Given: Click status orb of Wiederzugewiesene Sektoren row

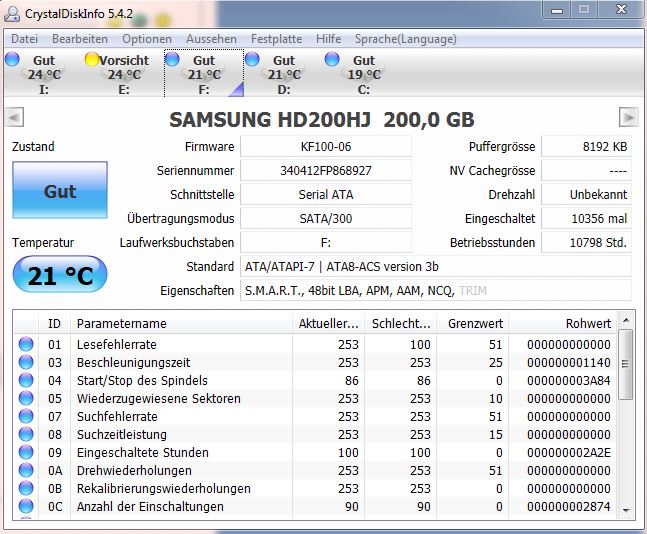Looking at the screenshot, I should click(x=26, y=398).
